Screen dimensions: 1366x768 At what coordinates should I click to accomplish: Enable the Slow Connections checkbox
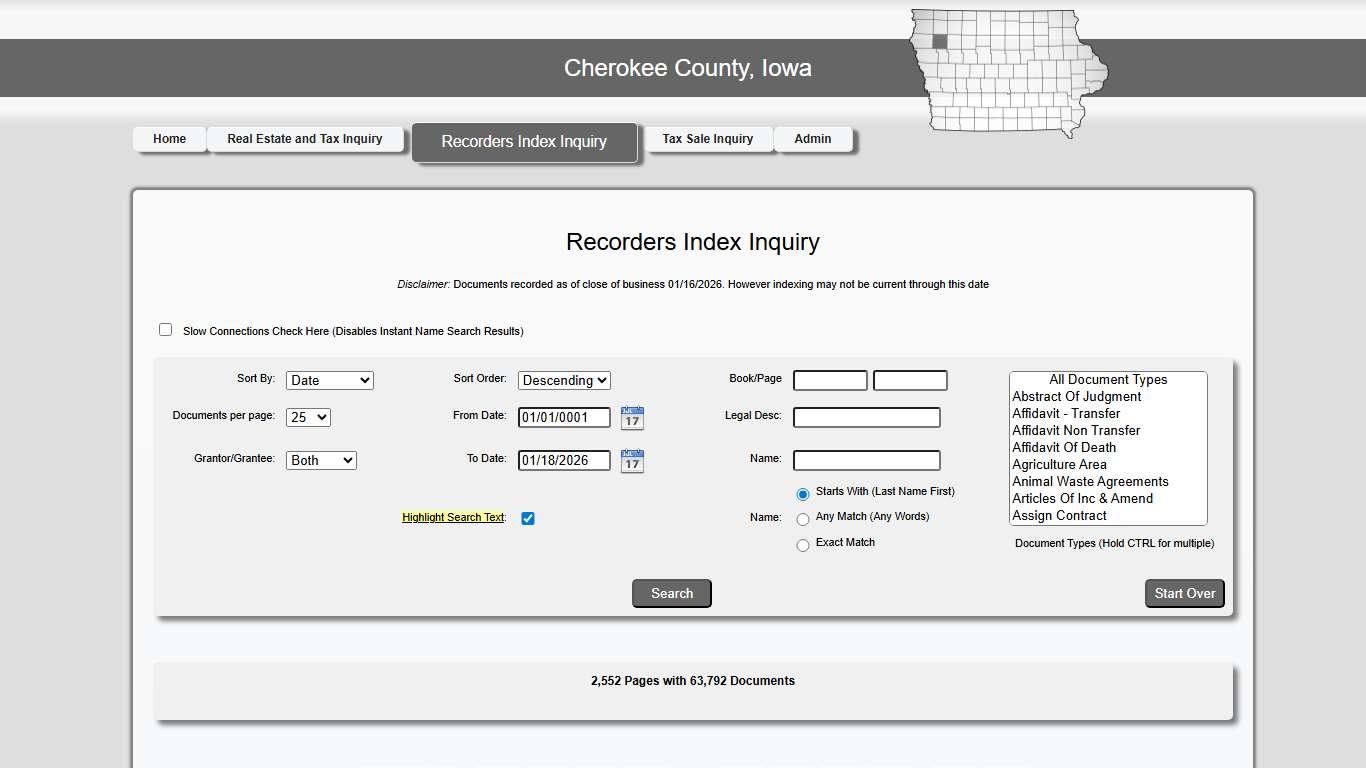[165, 328]
